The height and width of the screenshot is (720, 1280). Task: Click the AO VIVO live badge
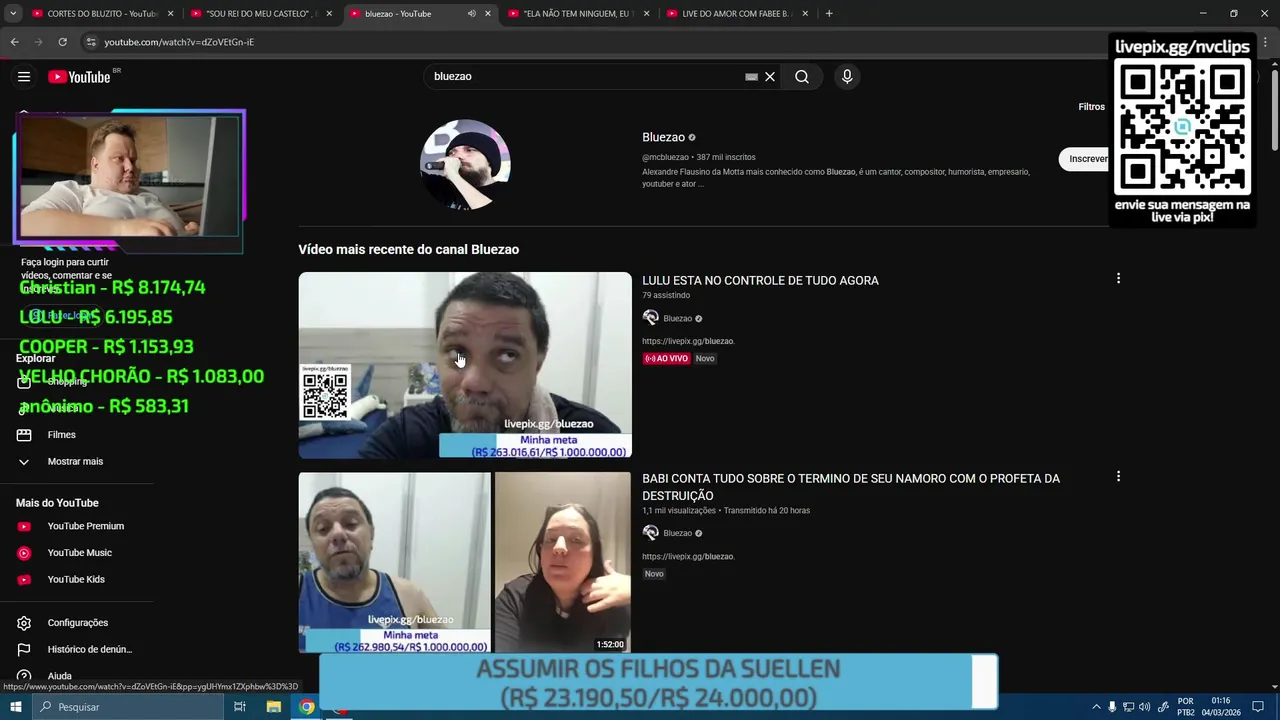pos(666,358)
